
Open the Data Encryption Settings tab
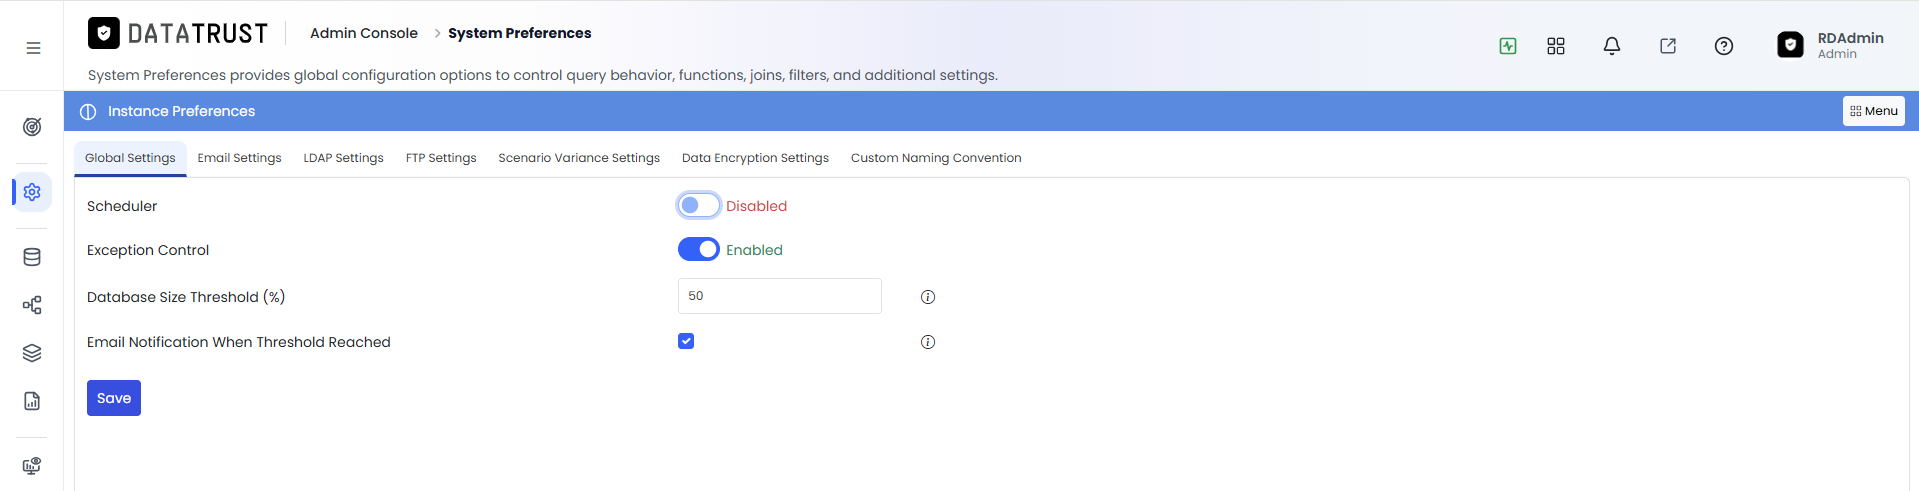coord(755,158)
